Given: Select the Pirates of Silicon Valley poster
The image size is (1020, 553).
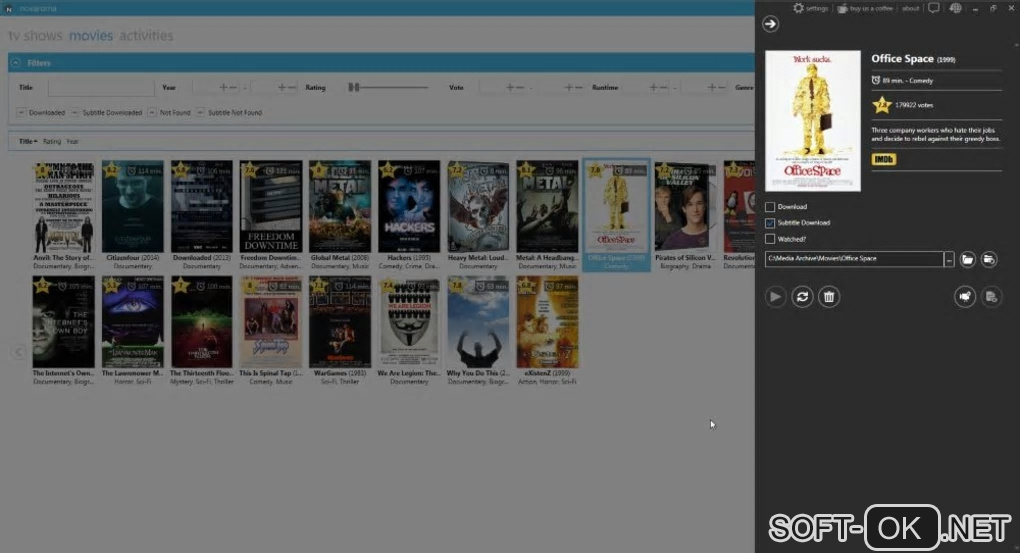Looking at the screenshot, I should tap(685, 207).
